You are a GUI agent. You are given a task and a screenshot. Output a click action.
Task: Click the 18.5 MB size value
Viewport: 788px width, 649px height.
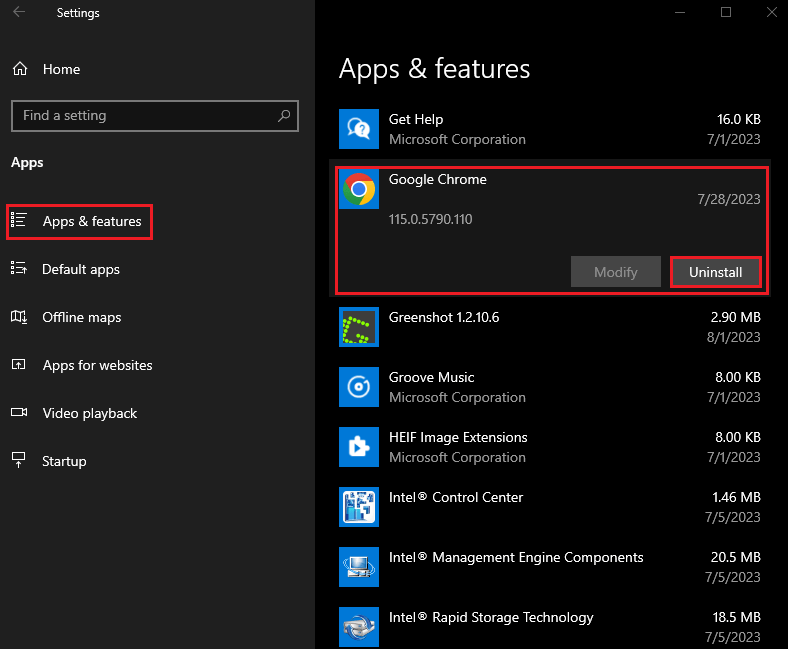(737, 617)
